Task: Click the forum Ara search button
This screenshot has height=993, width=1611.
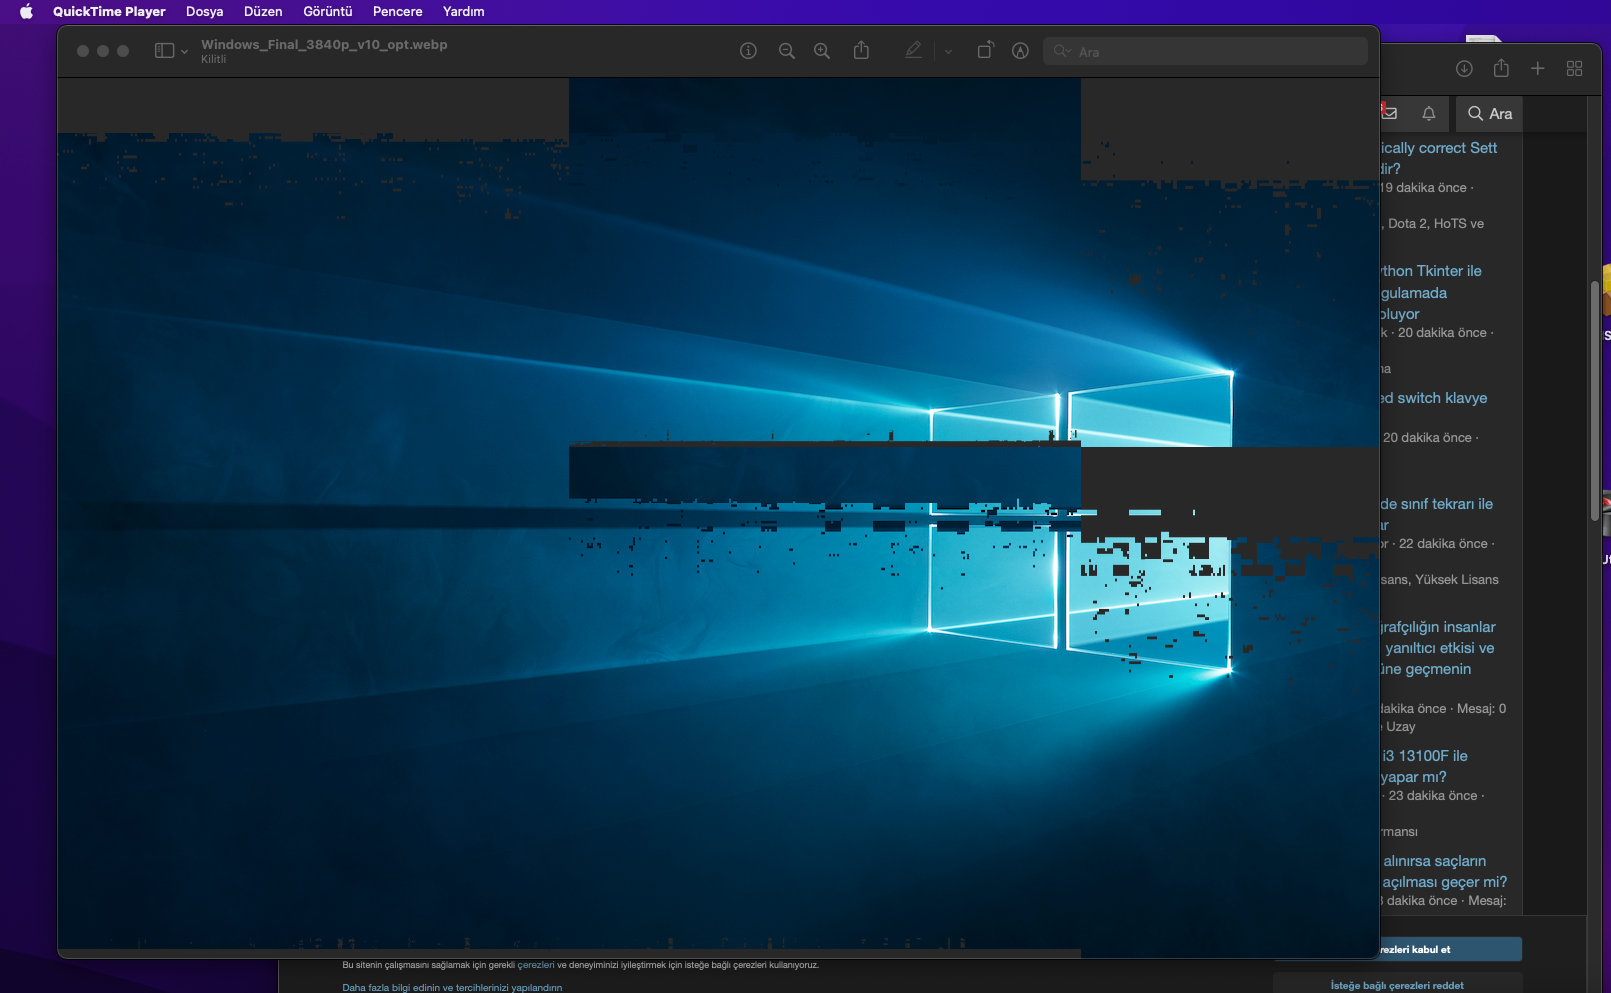Action: click(x=1489, y=113)
